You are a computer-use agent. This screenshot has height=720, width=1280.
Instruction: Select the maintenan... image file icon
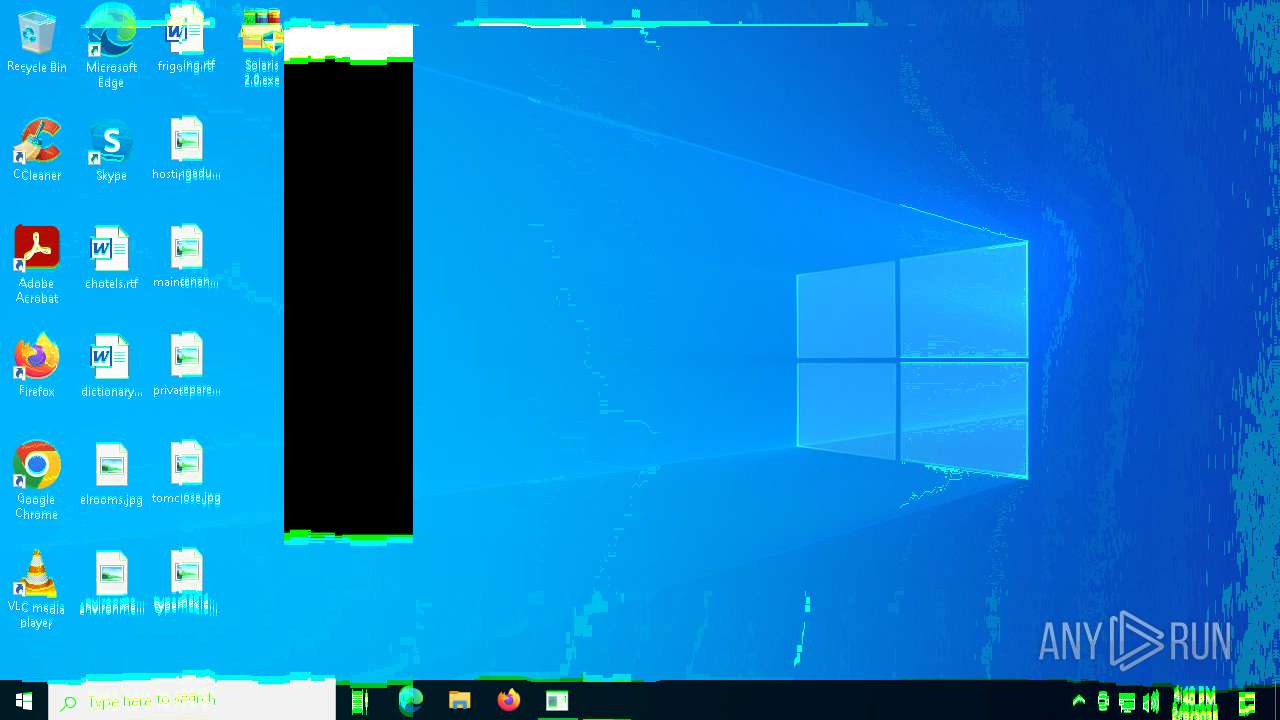point(186,258)
